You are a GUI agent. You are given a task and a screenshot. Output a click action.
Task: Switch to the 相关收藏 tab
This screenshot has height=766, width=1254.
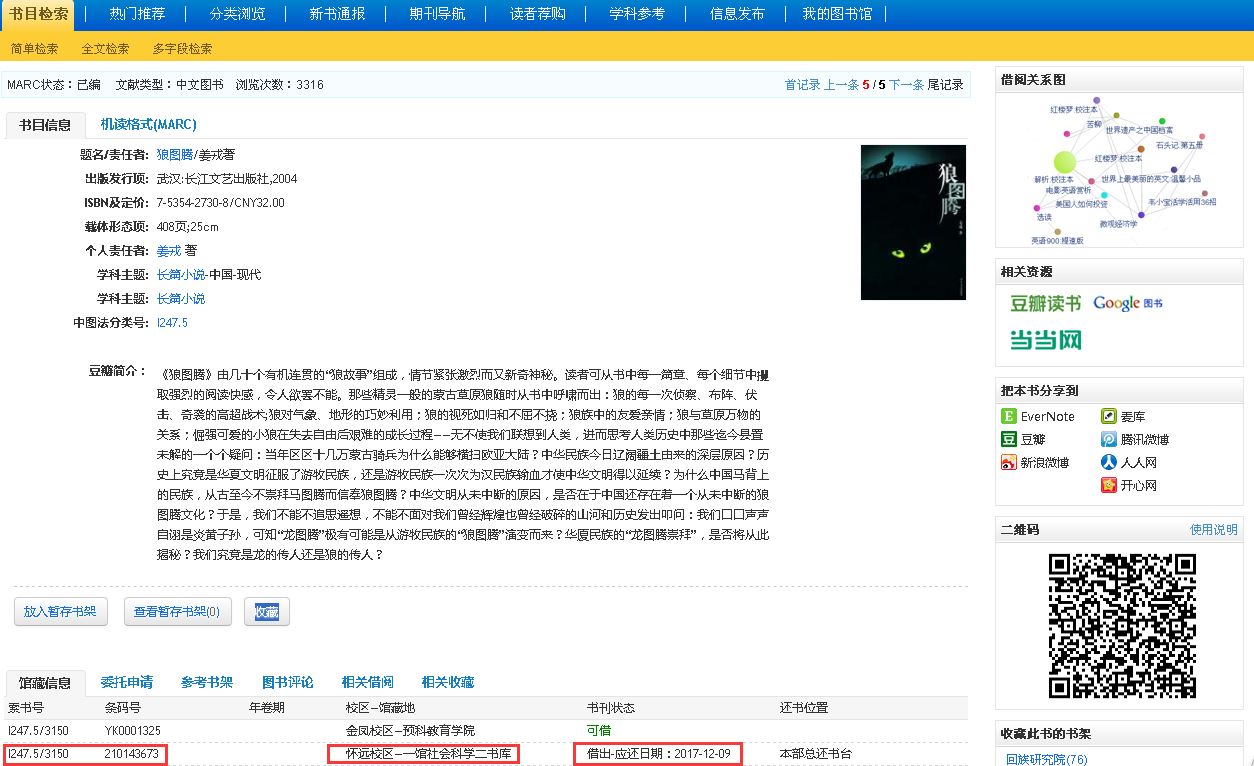coord(447,682)
